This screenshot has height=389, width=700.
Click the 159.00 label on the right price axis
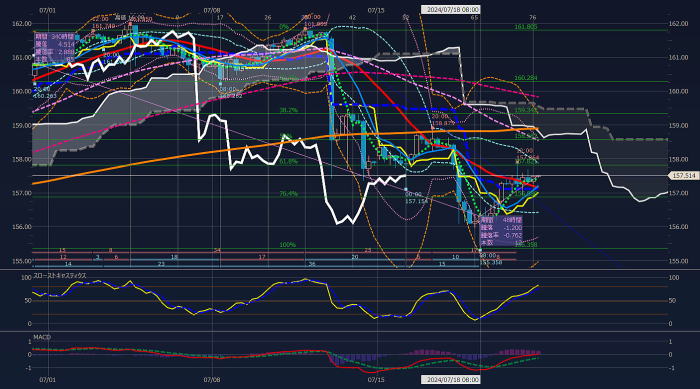click(678, 125)
